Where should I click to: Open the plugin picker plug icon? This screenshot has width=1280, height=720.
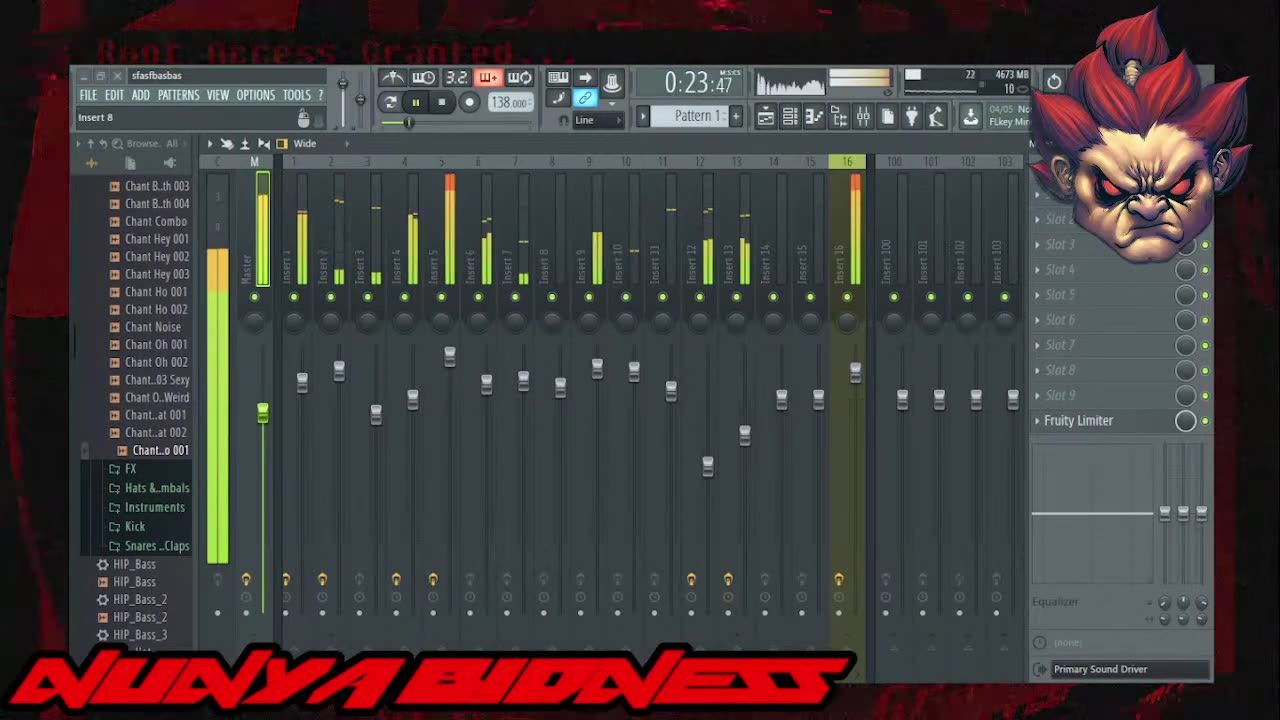(912, 117)
